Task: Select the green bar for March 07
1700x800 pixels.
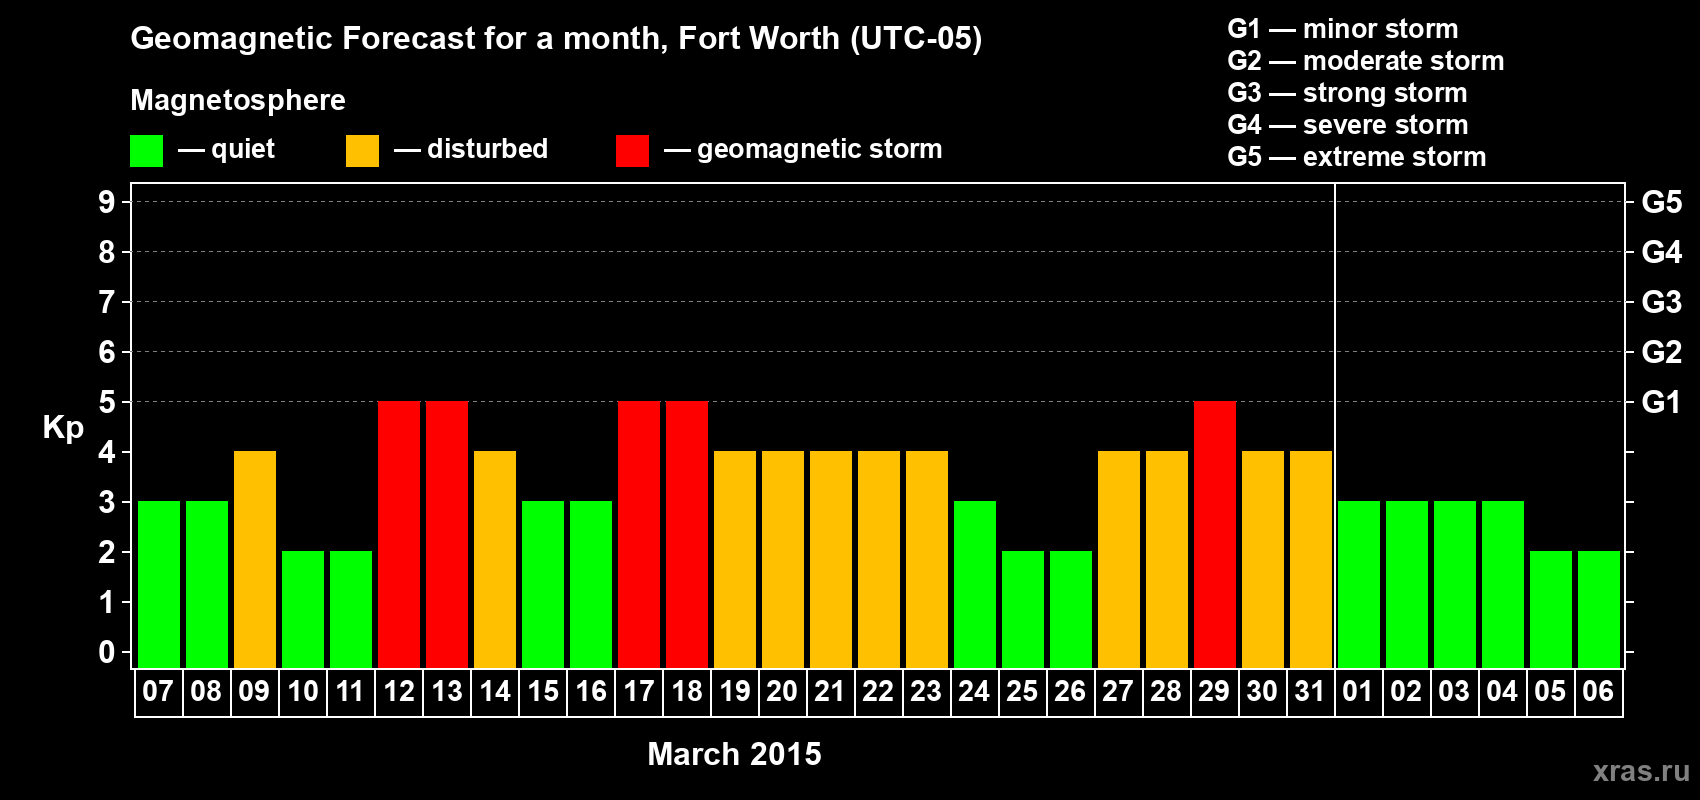Action: click(x=159, y=584)
